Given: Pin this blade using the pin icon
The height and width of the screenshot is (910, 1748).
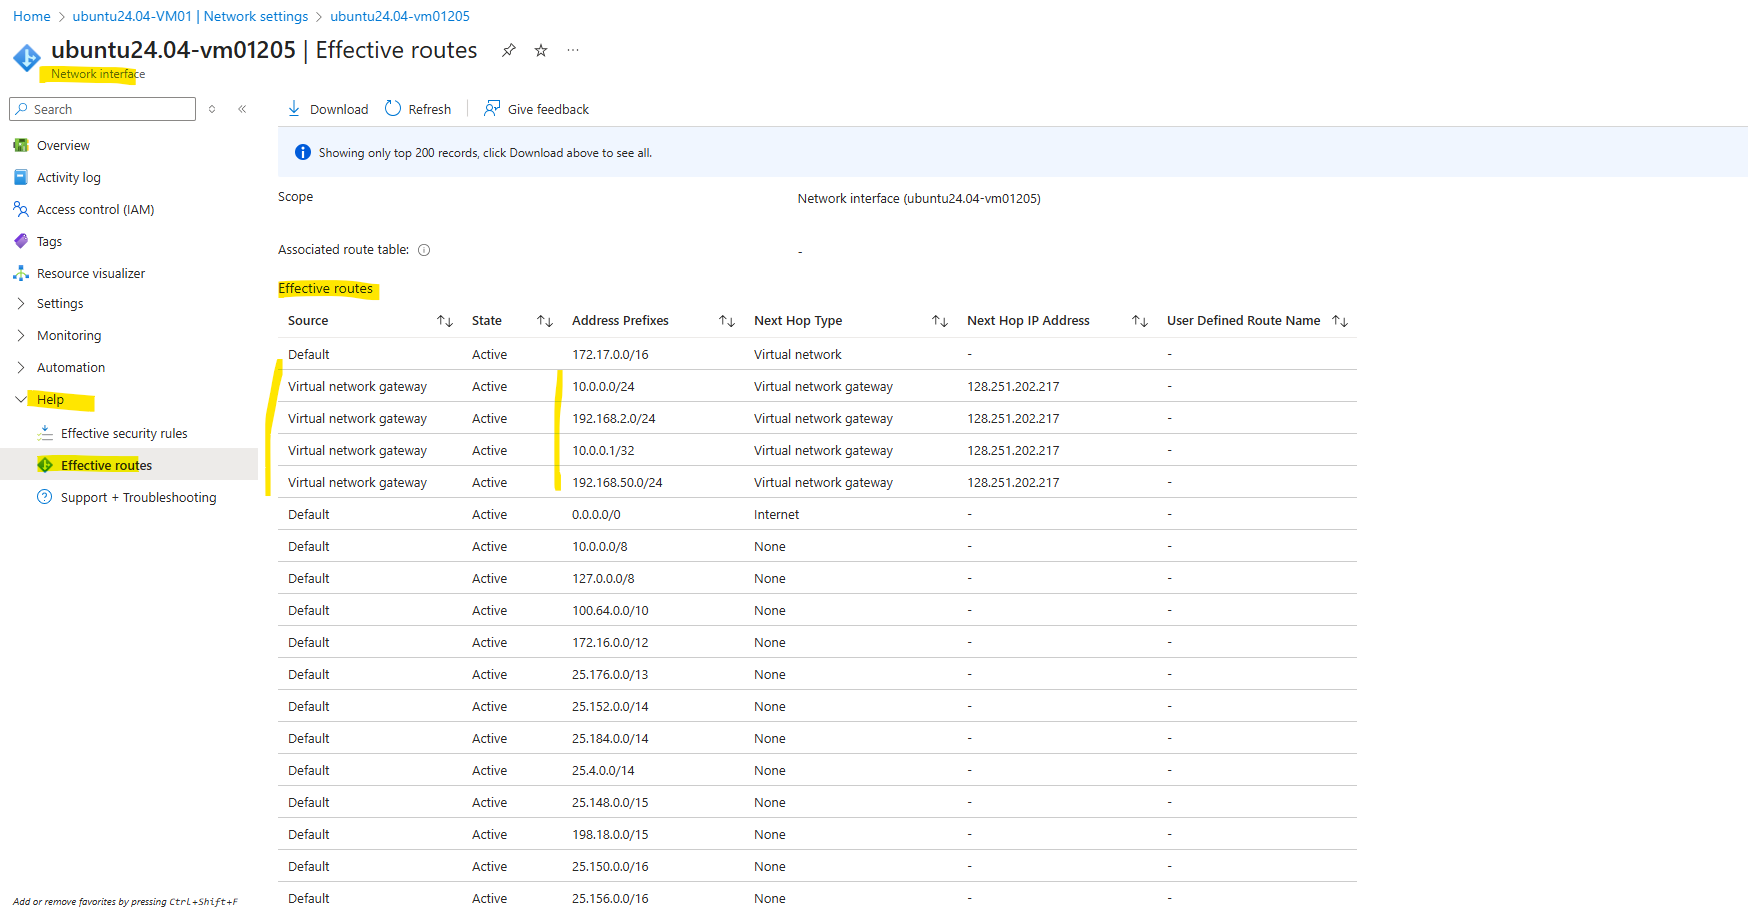Looking at the screenshot, I should (x=509, y=50).
